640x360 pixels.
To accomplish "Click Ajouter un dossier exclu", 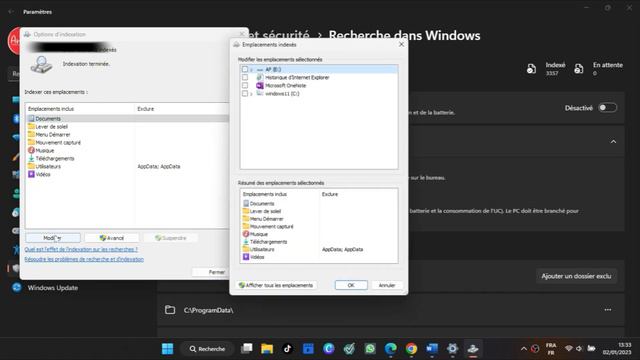I will pos(576,276).
